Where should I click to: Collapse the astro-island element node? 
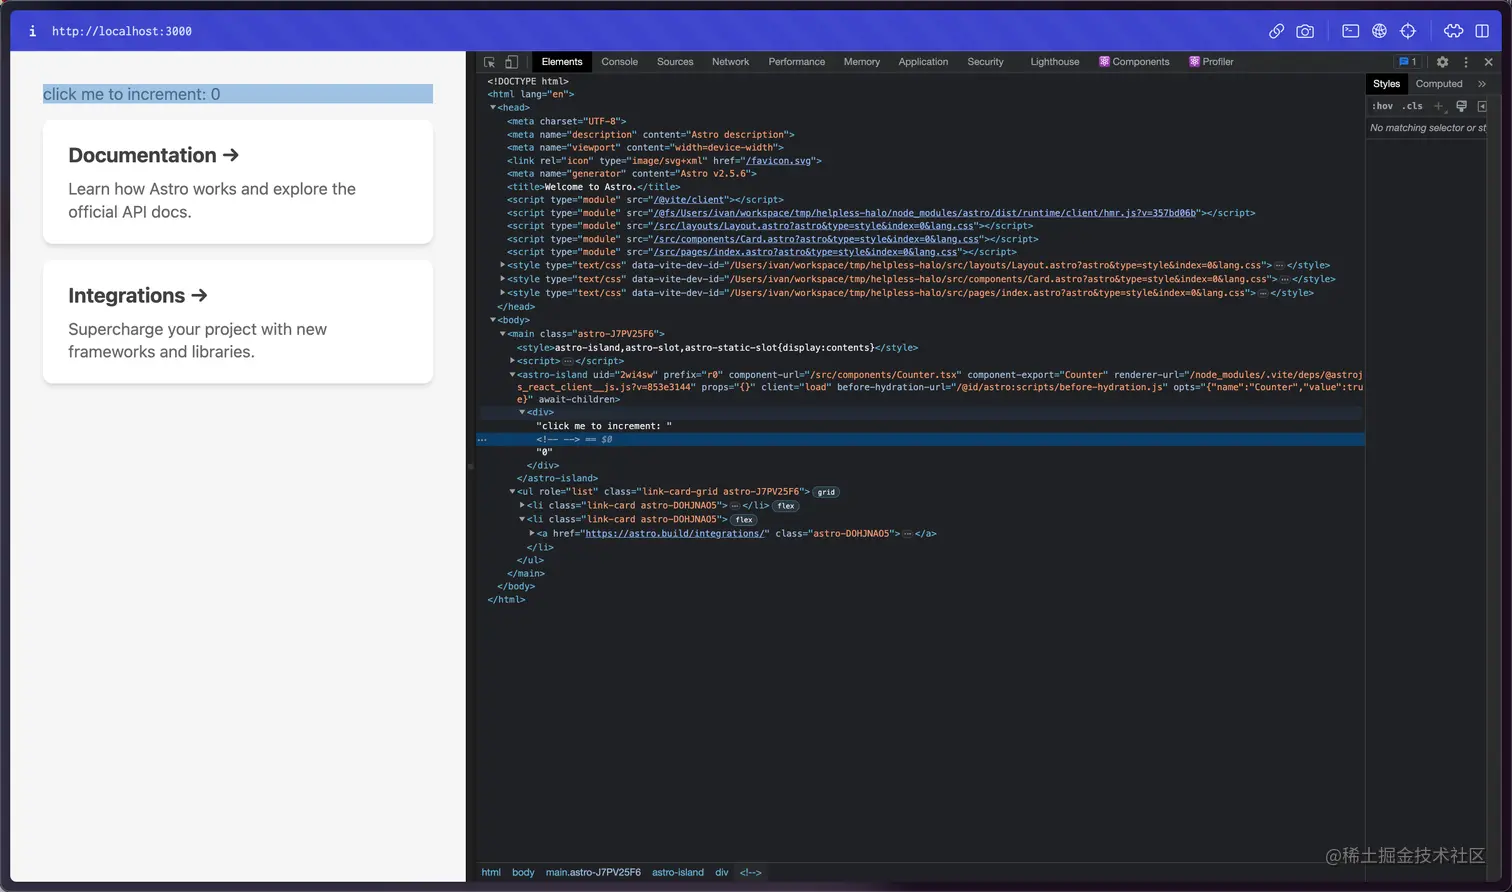point(512,375)
